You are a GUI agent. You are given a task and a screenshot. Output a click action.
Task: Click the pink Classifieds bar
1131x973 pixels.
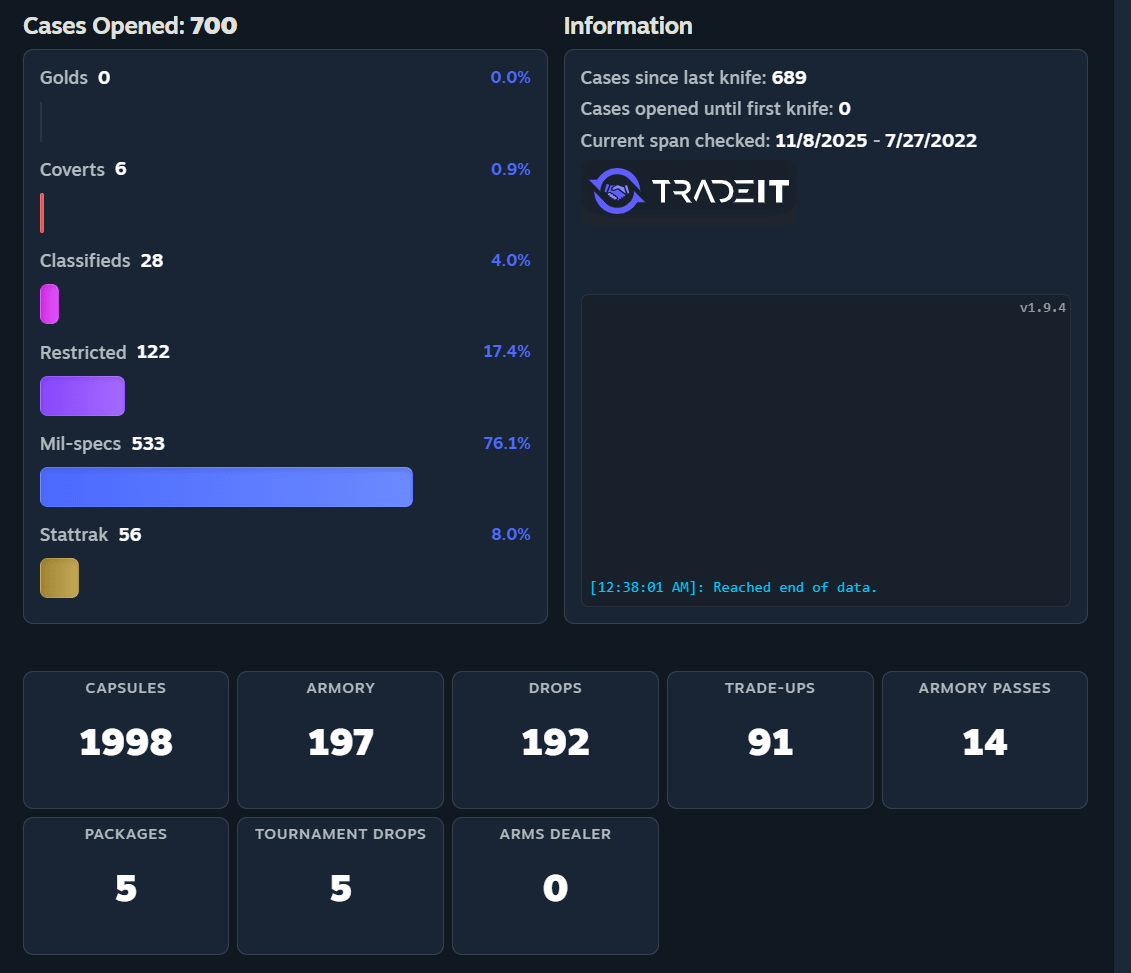coord(49,304)
